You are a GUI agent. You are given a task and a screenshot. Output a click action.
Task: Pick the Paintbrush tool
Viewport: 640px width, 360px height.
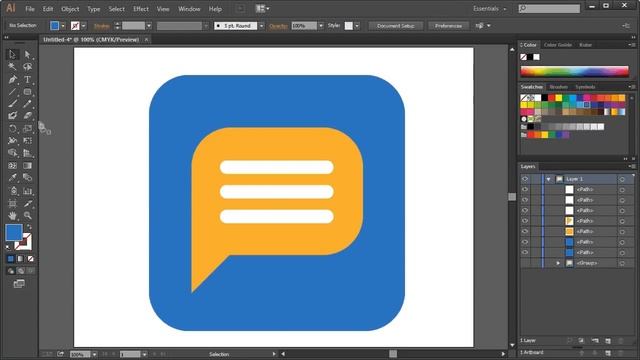coord(12,104)
